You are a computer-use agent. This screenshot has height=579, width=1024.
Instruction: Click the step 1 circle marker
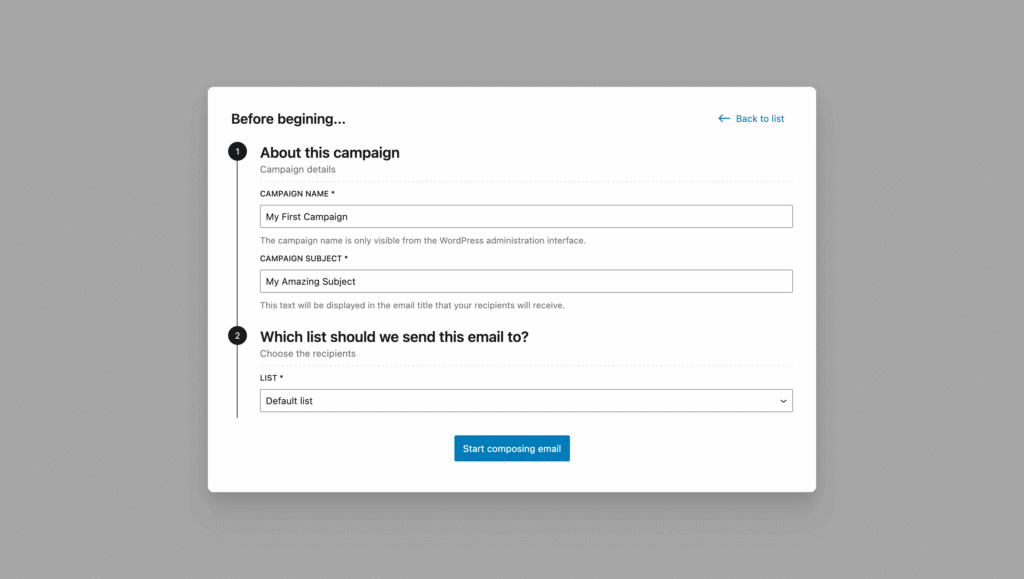pyautogui.click(x=237, y=152)
